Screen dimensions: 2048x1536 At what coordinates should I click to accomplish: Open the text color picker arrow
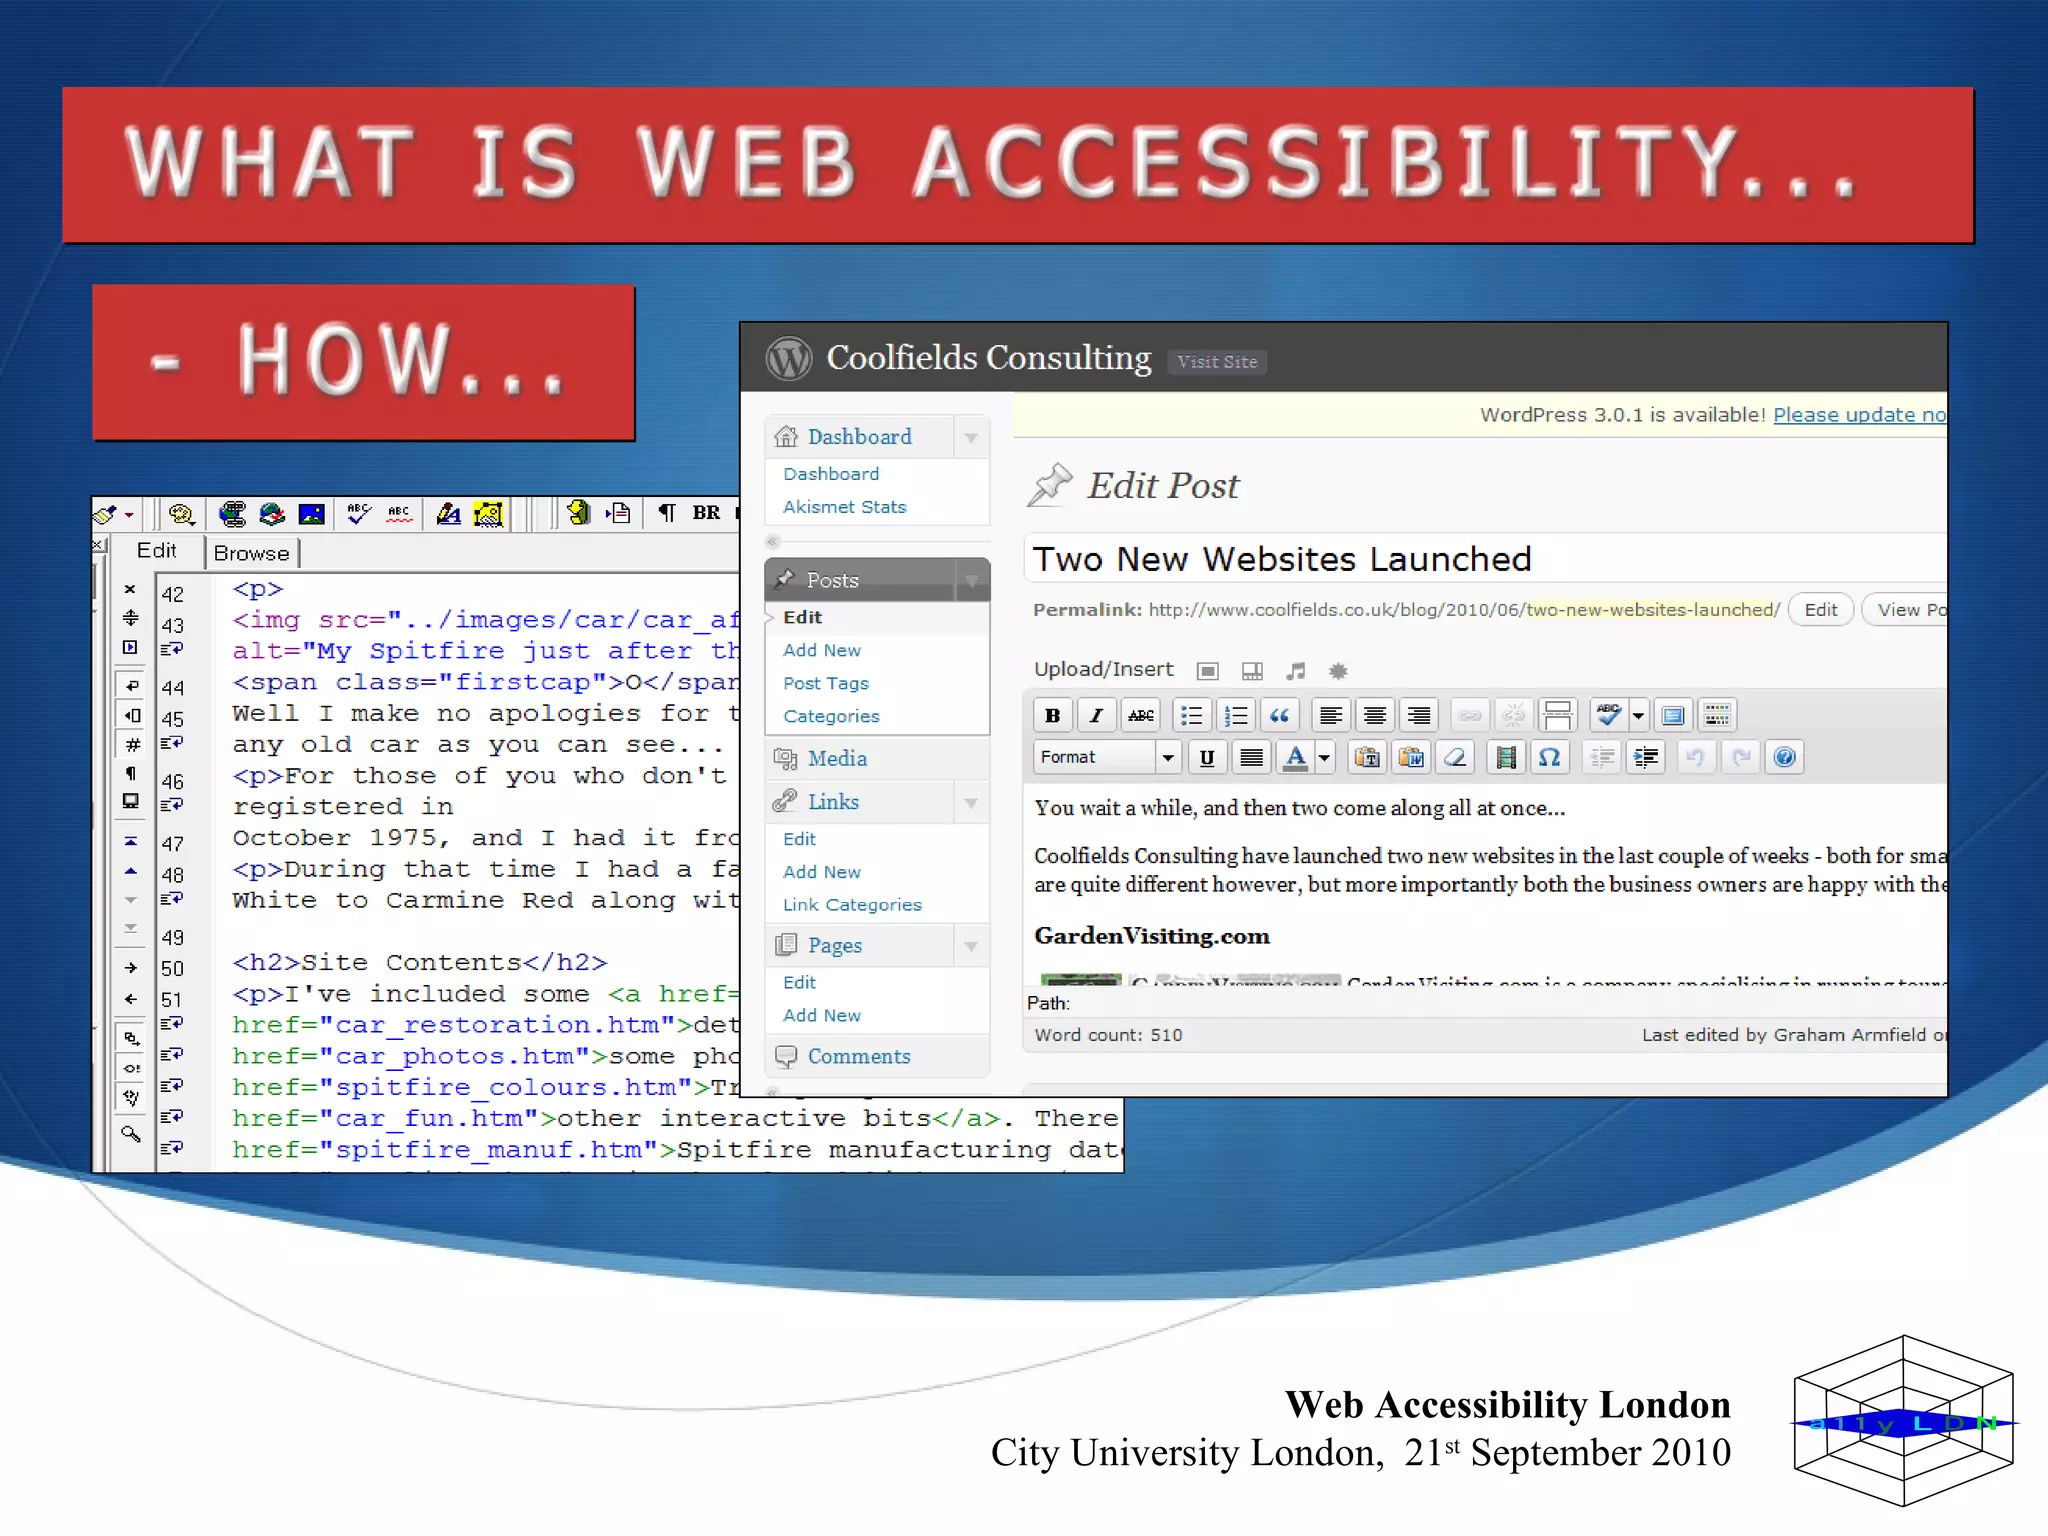point(1325,757)
